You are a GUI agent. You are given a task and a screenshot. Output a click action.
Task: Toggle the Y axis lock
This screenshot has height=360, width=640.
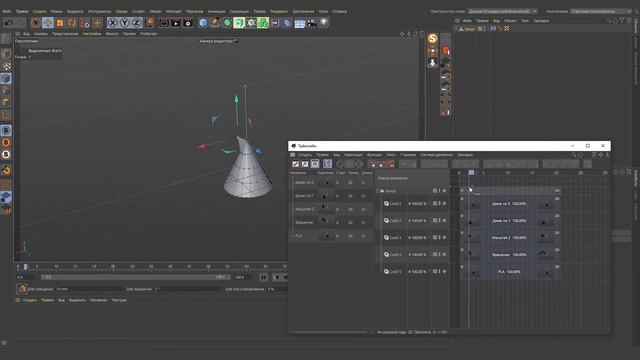(125, 23)
